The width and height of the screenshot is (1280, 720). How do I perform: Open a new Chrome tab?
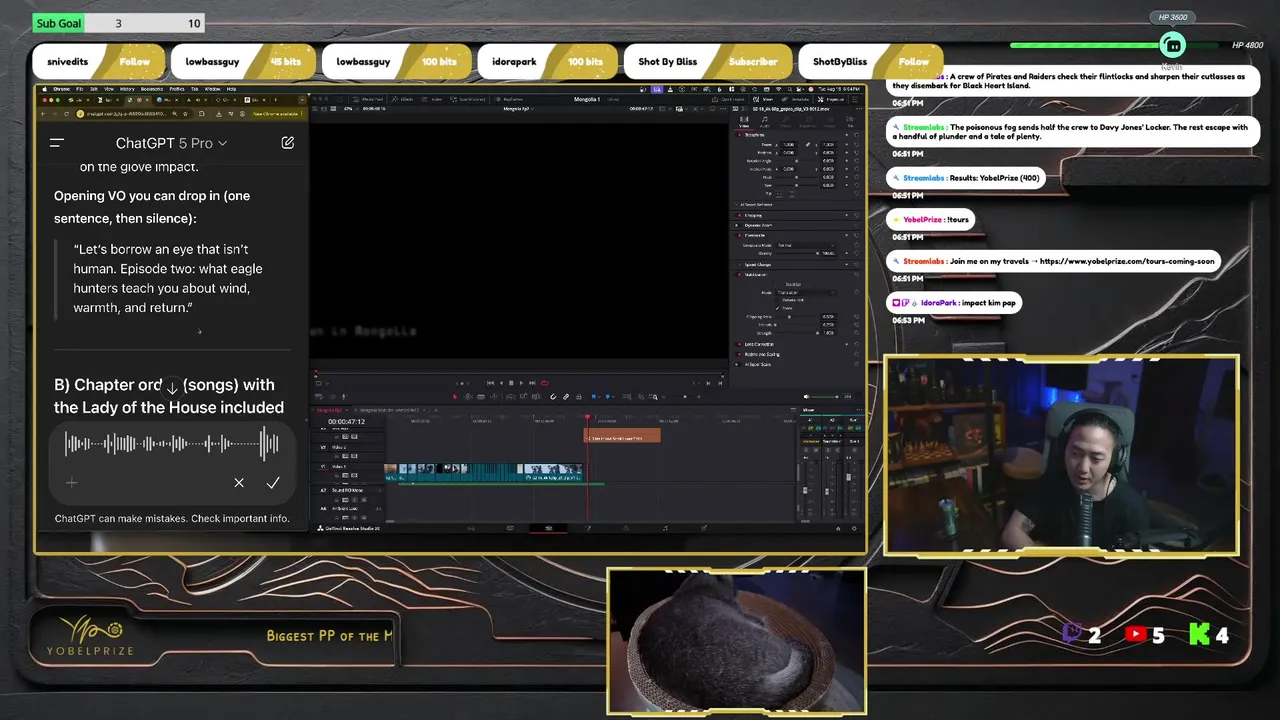coord(275,100)
